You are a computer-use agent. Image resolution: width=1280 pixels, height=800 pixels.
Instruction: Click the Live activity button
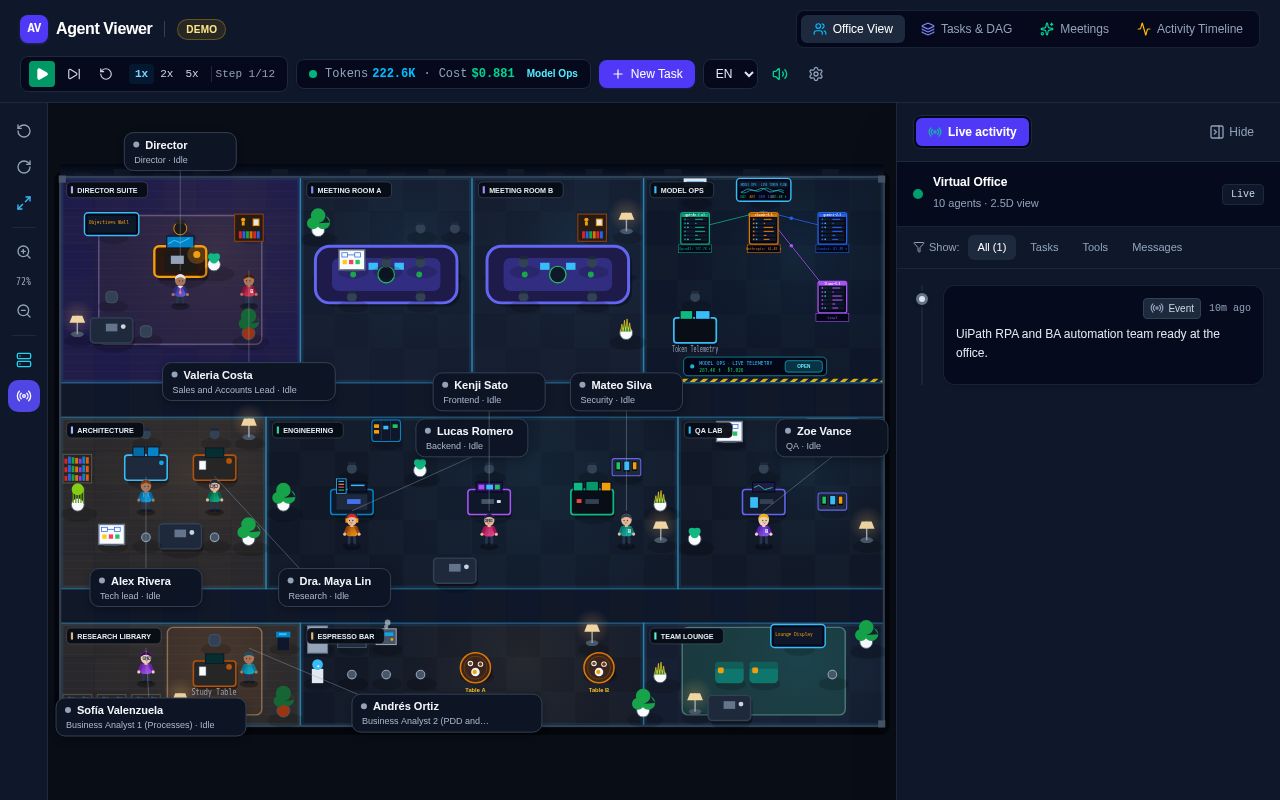[972, 132]
